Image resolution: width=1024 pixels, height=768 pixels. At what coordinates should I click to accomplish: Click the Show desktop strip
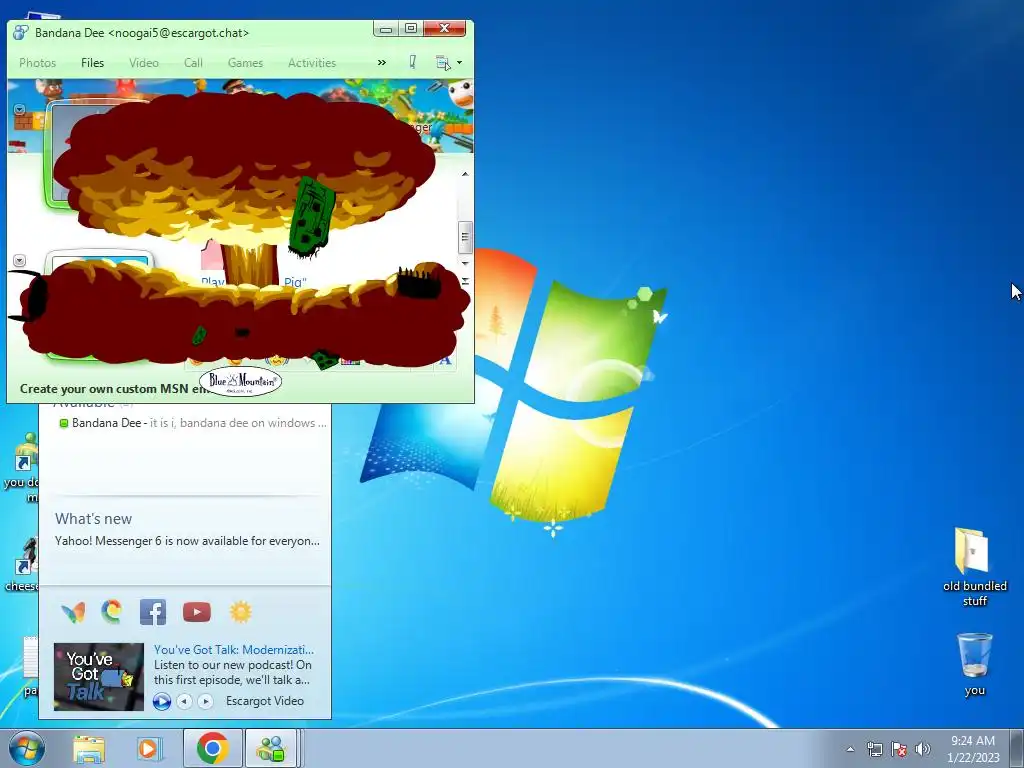click(1017, 748)
